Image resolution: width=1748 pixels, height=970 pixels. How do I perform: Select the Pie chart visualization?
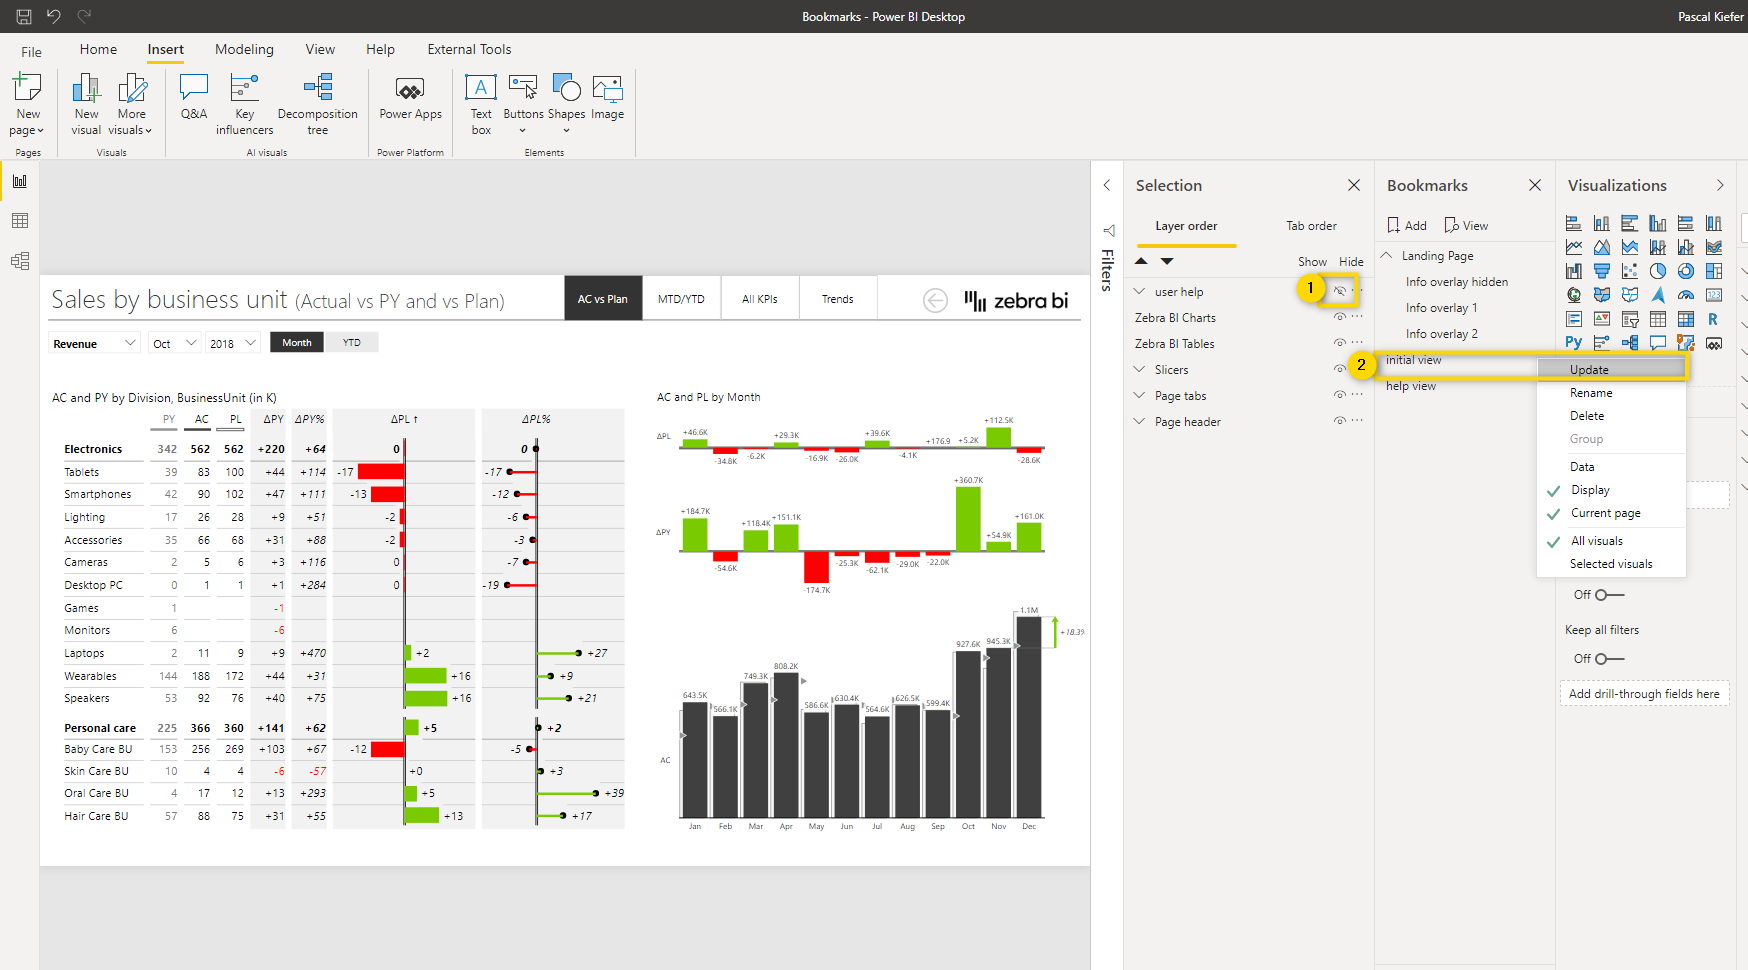[1658, 271]
